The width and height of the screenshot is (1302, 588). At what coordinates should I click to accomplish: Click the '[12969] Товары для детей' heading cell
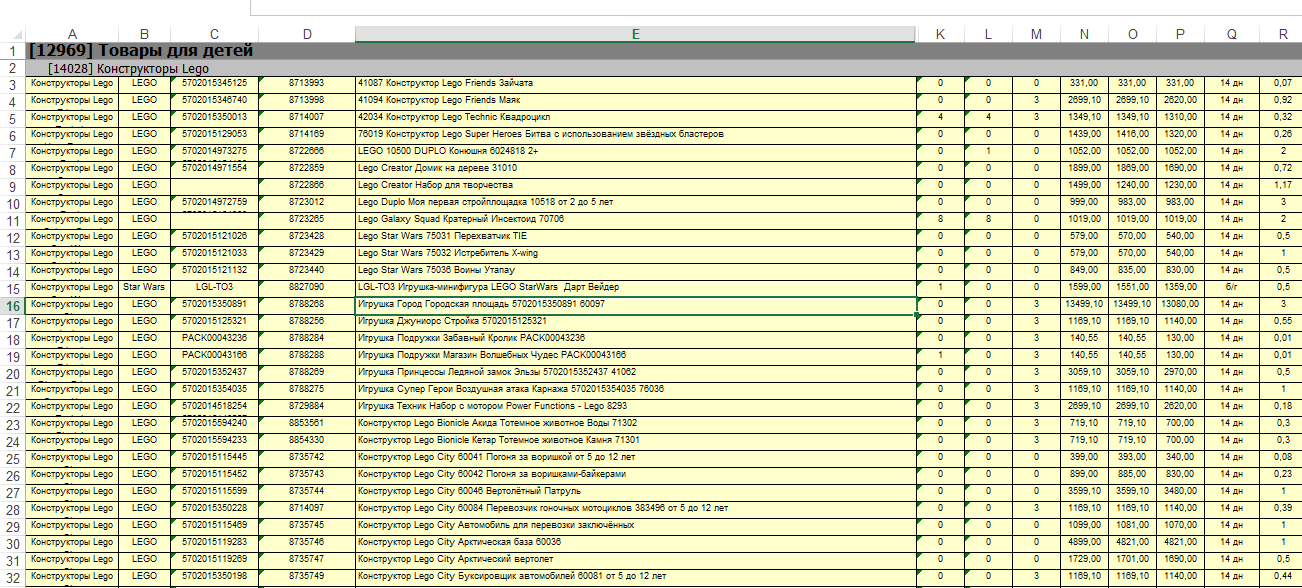(x=140, y=50)
